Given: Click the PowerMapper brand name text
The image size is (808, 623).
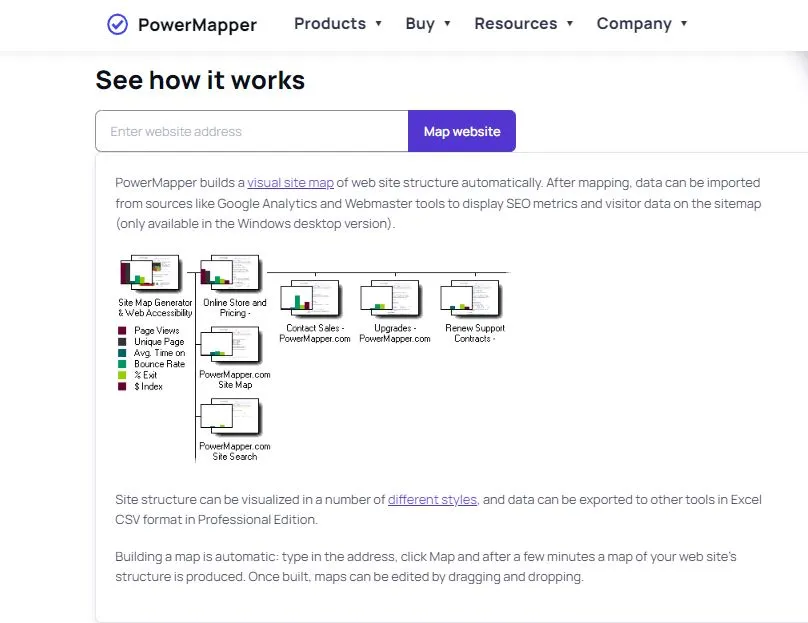Looking at the screenshot, I should coord(197,25).
